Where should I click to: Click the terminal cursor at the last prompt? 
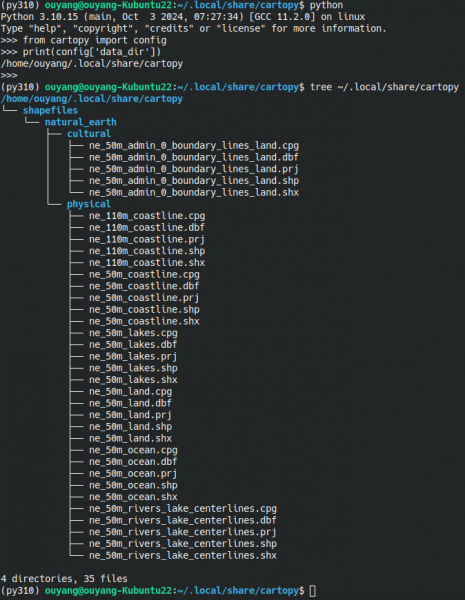coord(313,591)
